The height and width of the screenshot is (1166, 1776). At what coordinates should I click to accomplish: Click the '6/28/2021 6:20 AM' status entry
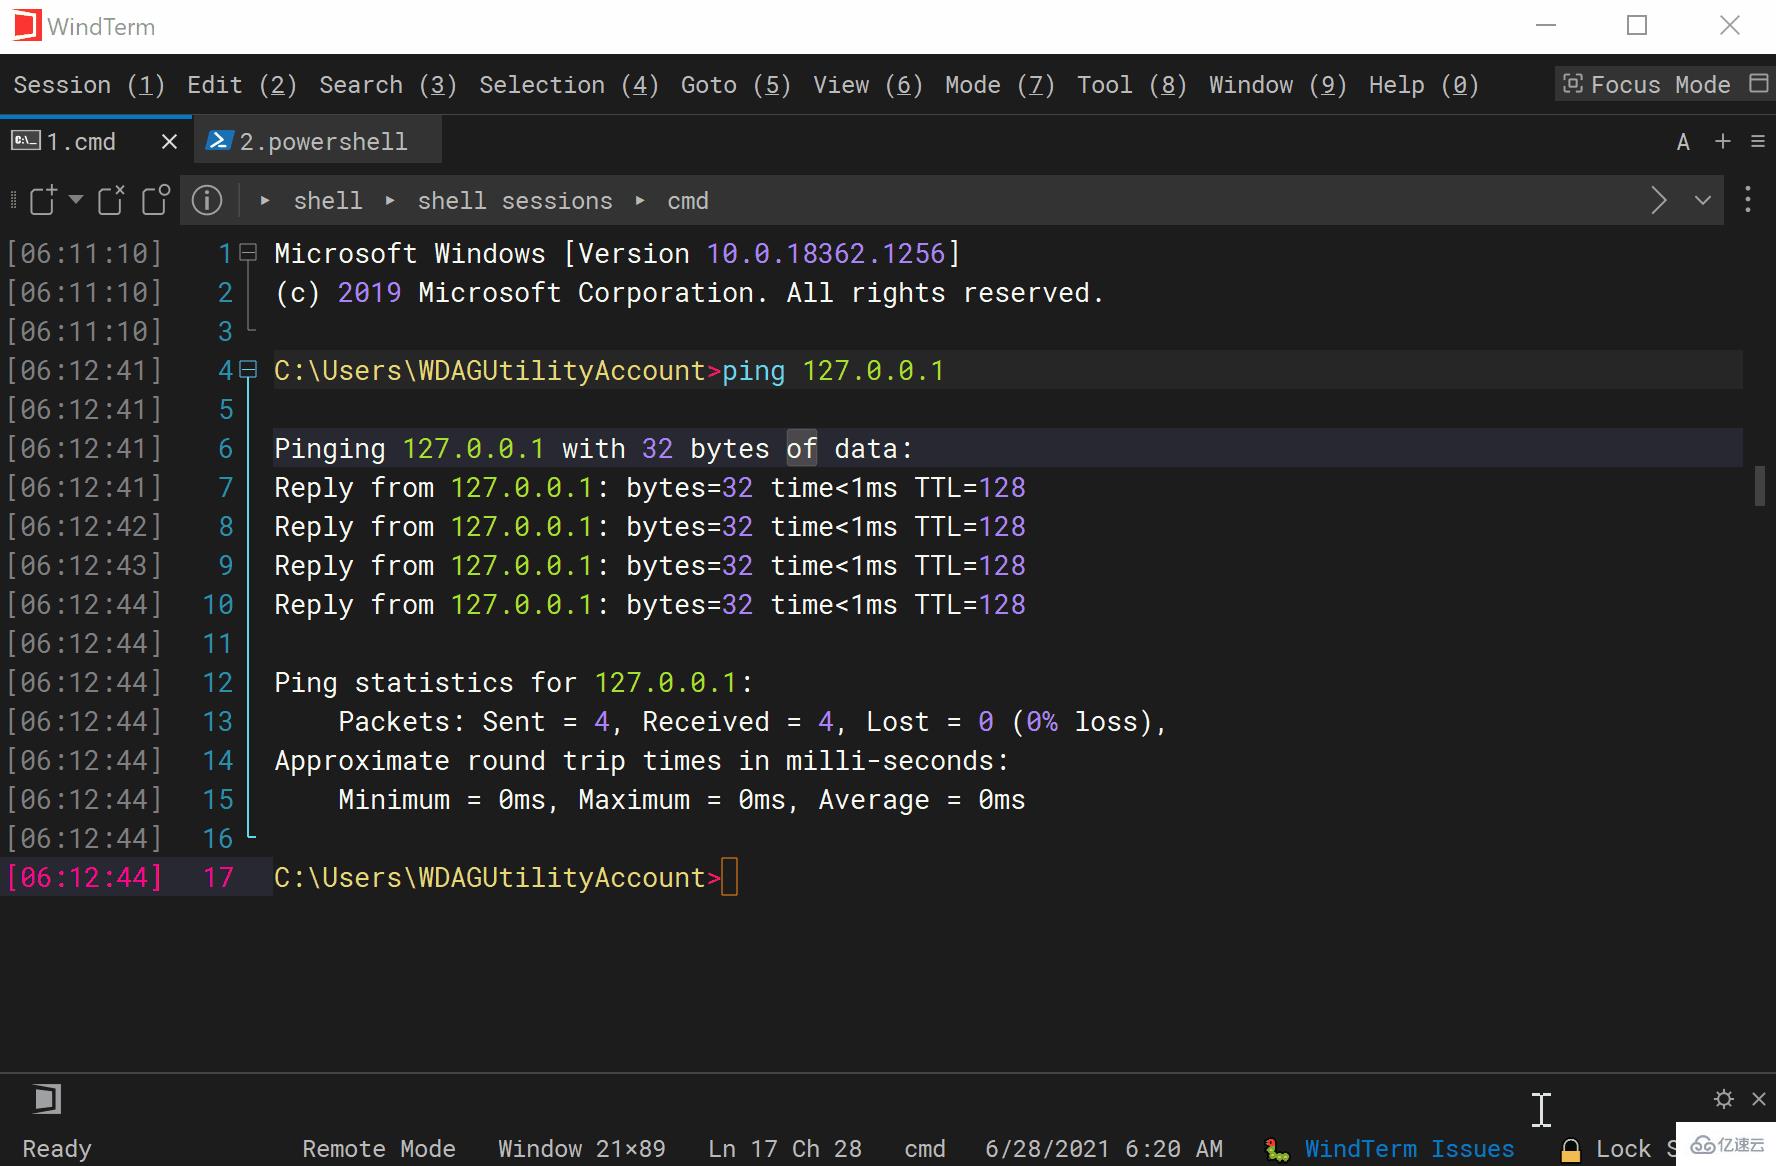coord(1104,1149)
